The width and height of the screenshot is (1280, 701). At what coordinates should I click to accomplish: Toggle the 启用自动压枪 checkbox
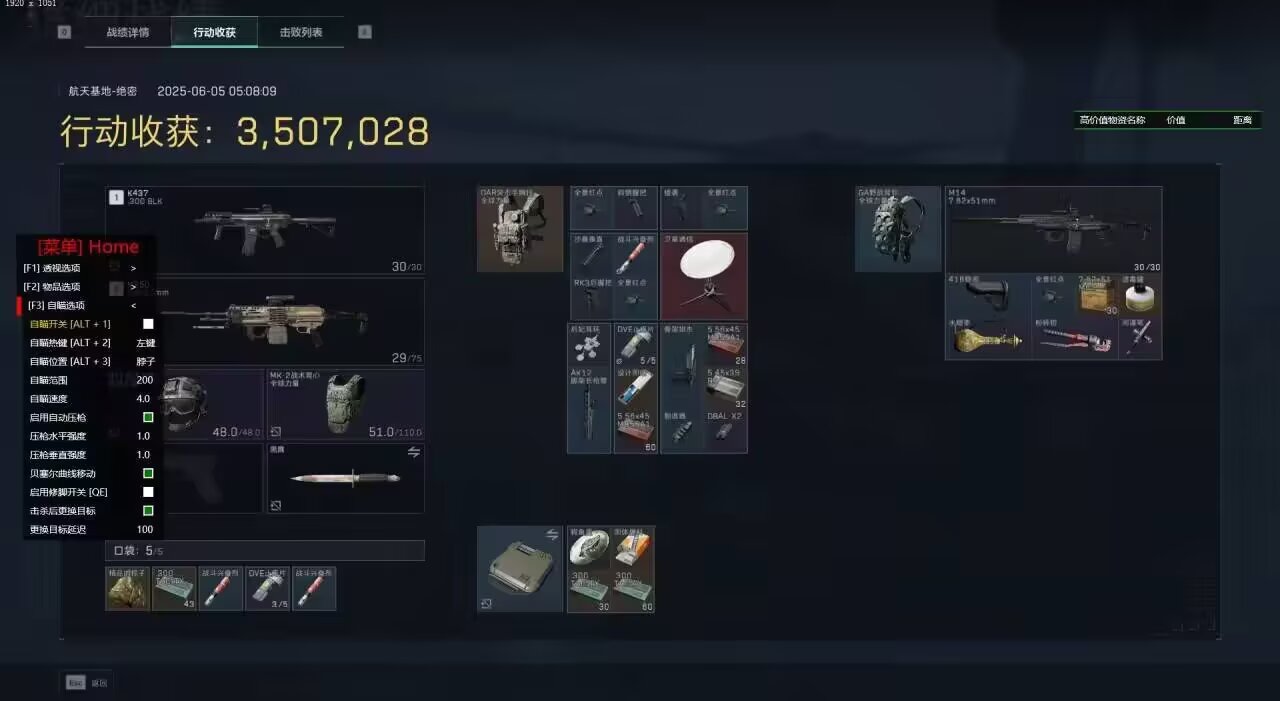point(148,417)
